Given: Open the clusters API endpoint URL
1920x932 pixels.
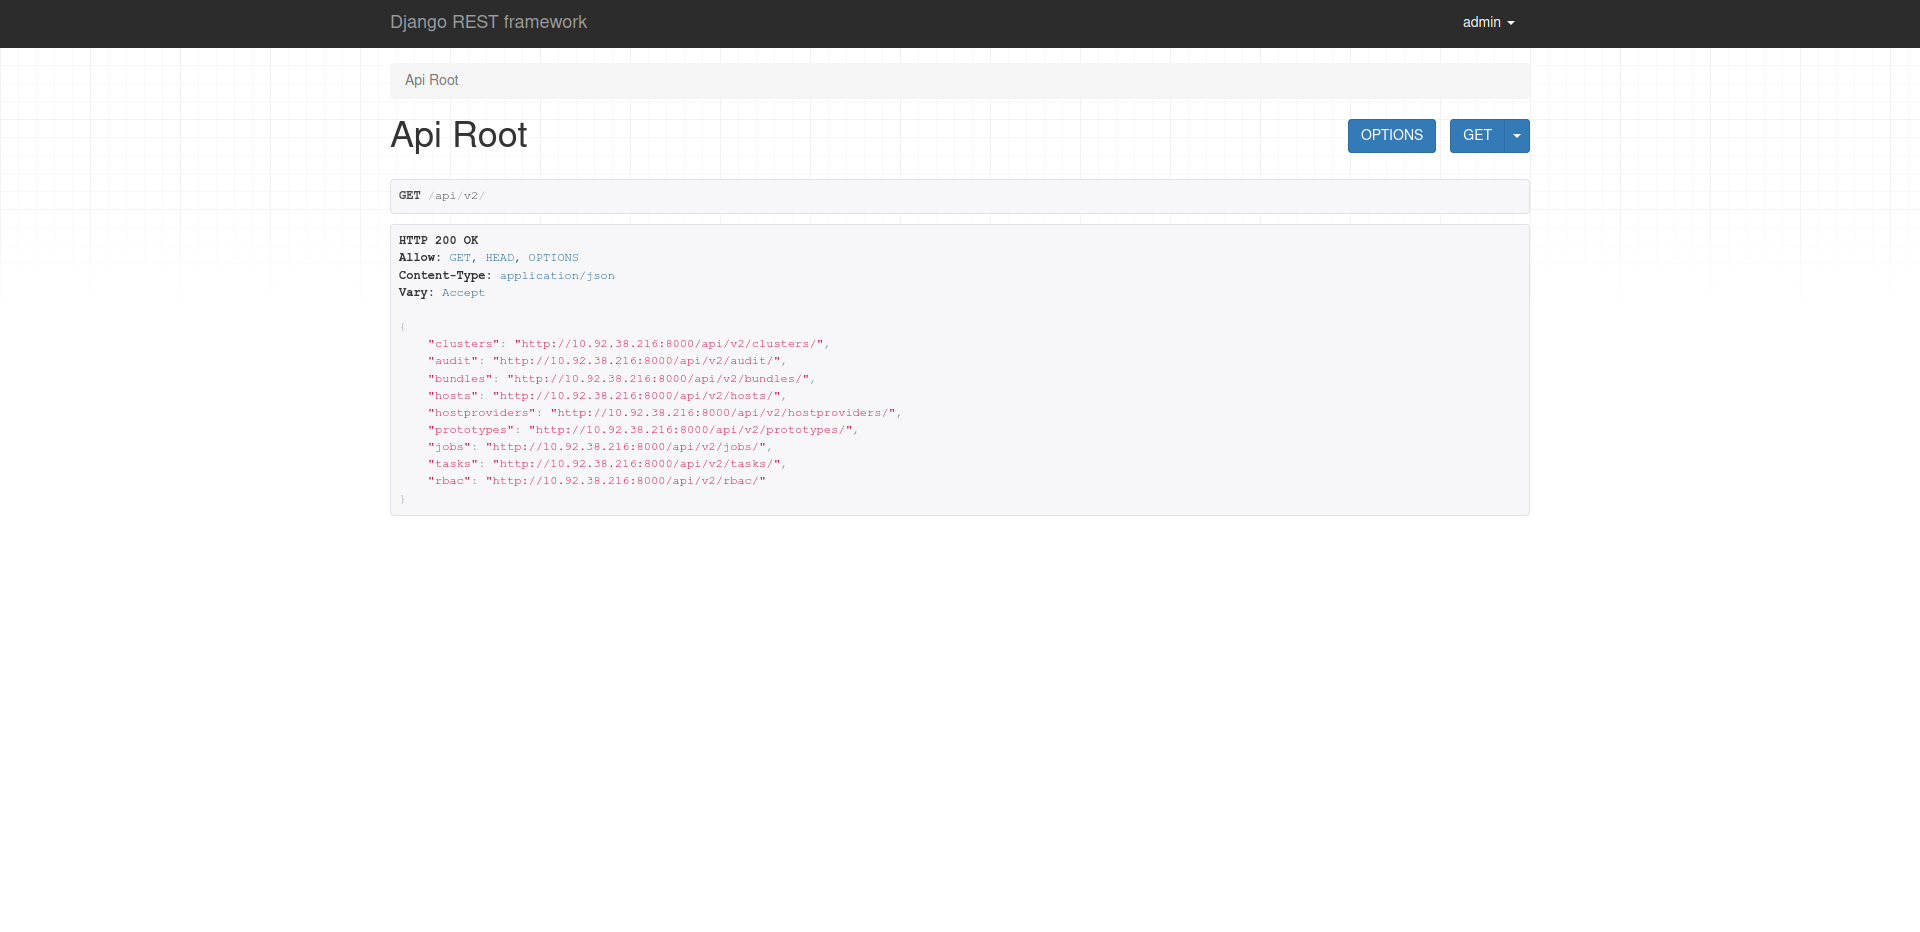Looking at the screenshot, I should pos(669,344).
